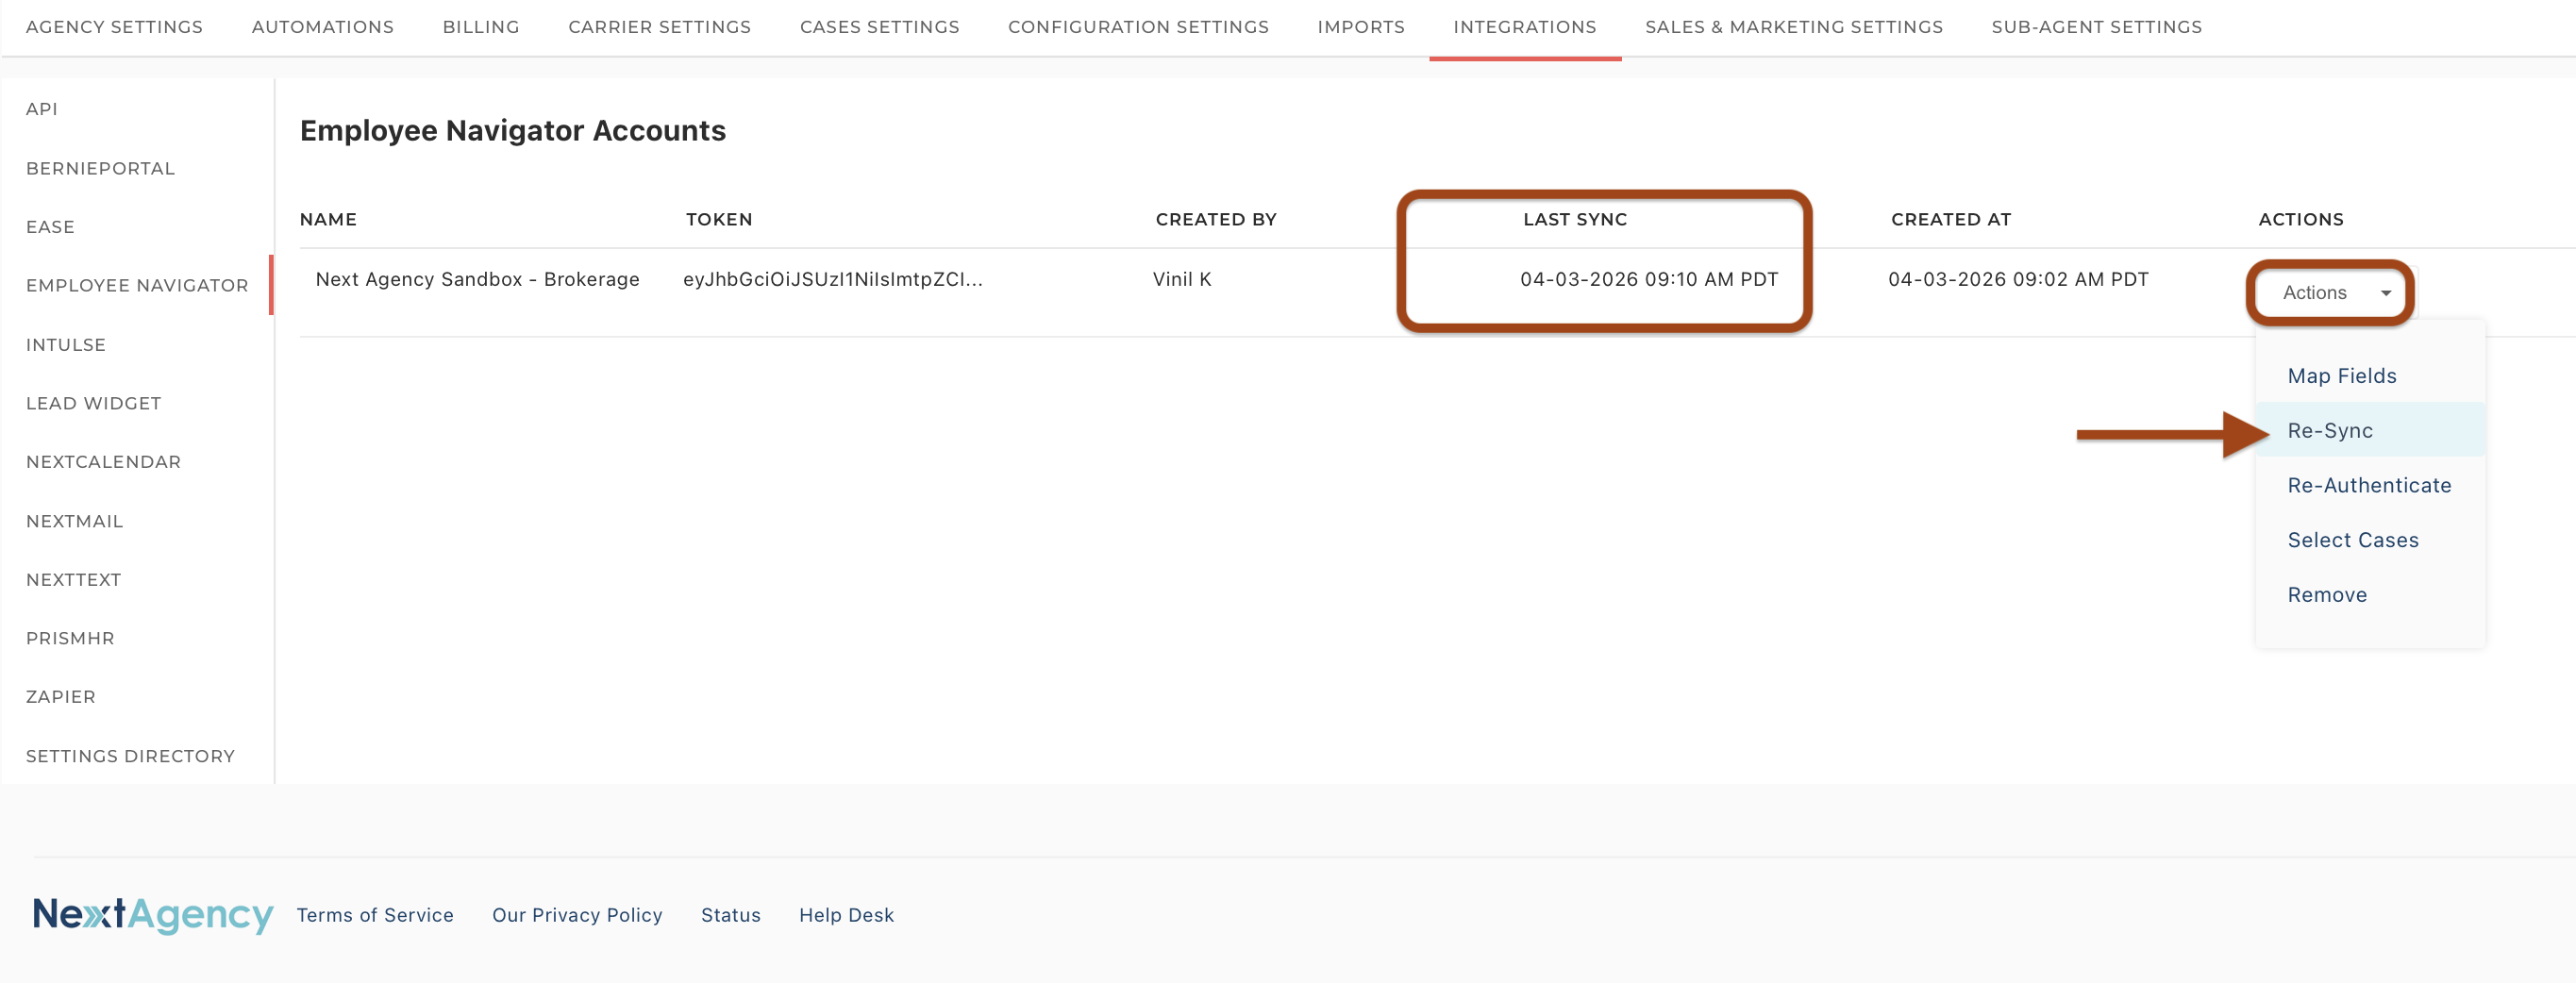The height and width of the screenshot is (983, 2576).
Task: Remove the Employee Navigator account
Action: click(x=2326, y=595)
